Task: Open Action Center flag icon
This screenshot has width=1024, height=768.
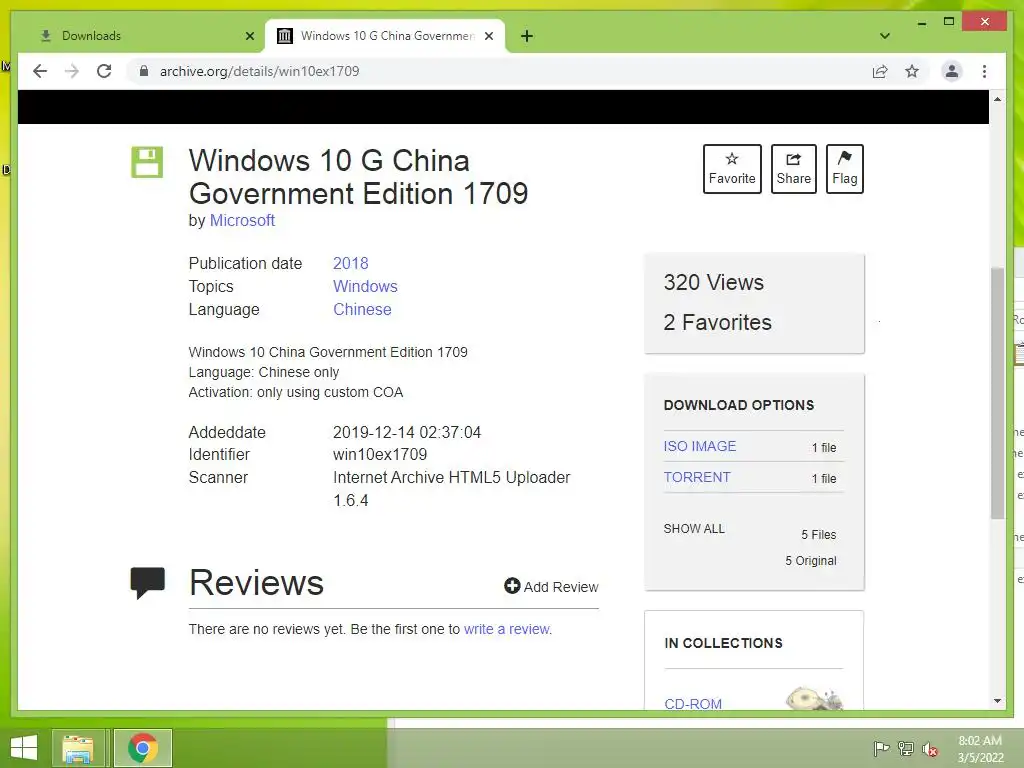Action: click(881, 748)
